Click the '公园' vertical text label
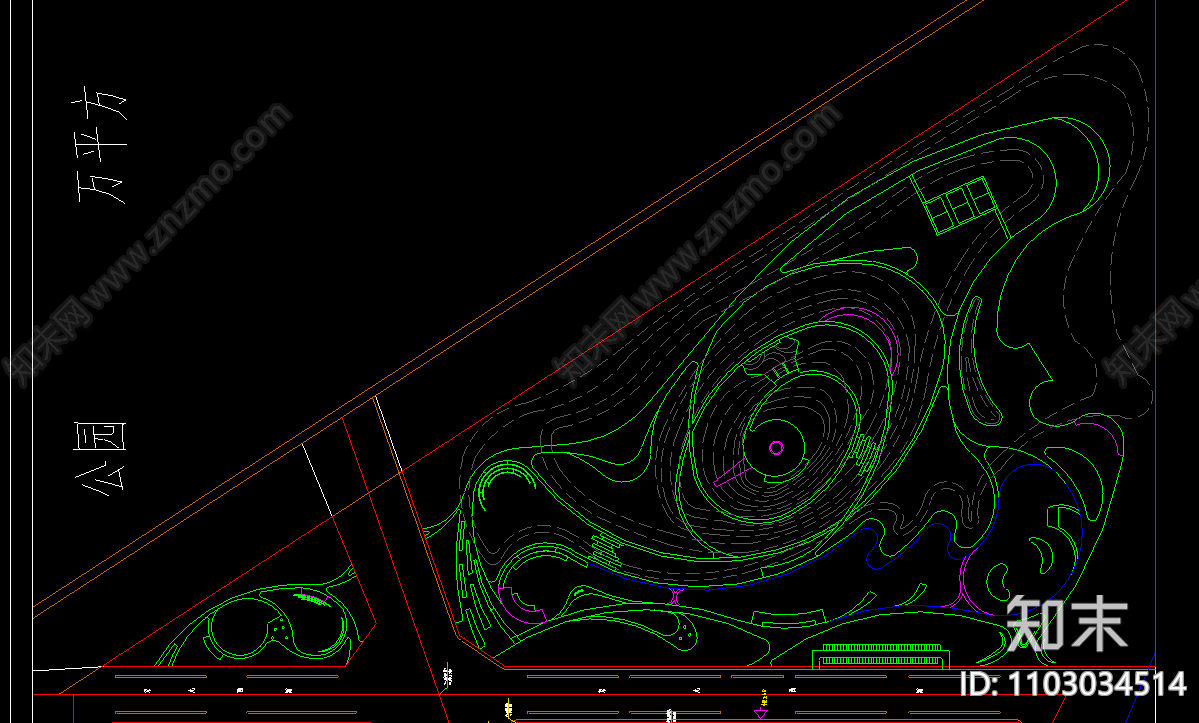1199x723 pixels. coord(102,456)
